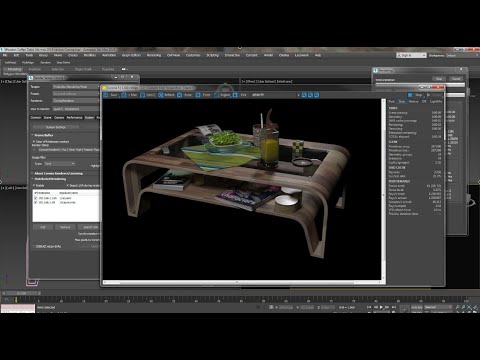Toggle Enable checkbox under Distributed Rendering
Screen dimensions: 480x360
point(34,185)
